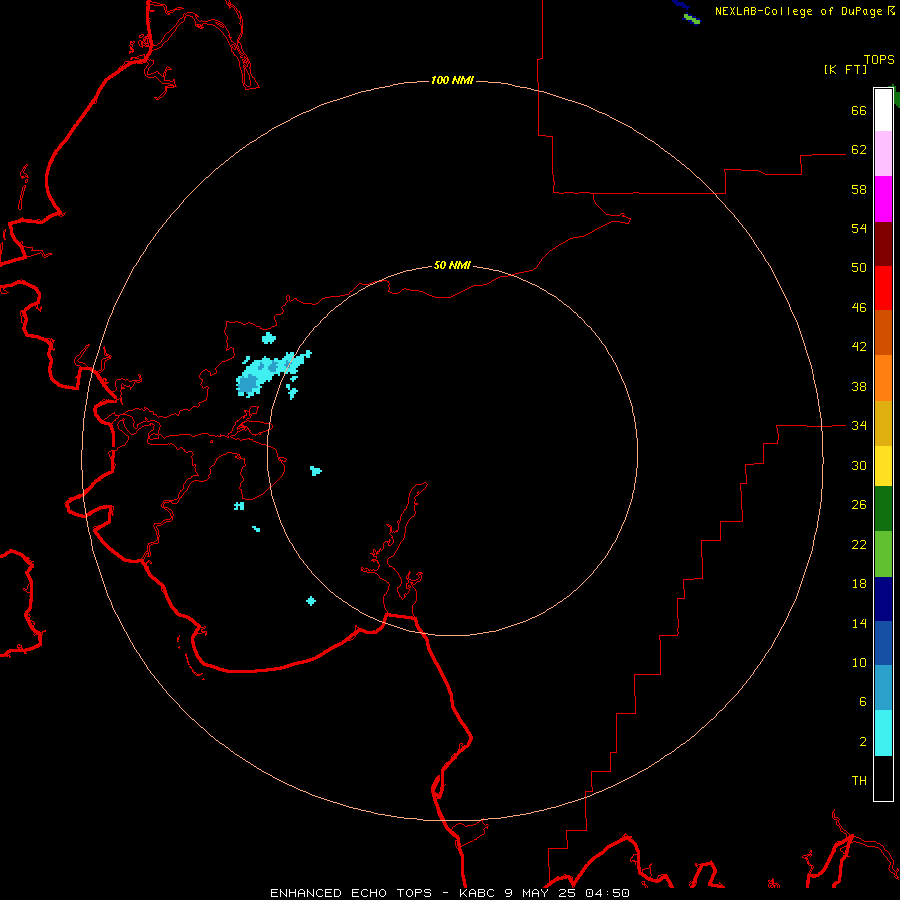Click the TOPS legend title

click(879, 59)
